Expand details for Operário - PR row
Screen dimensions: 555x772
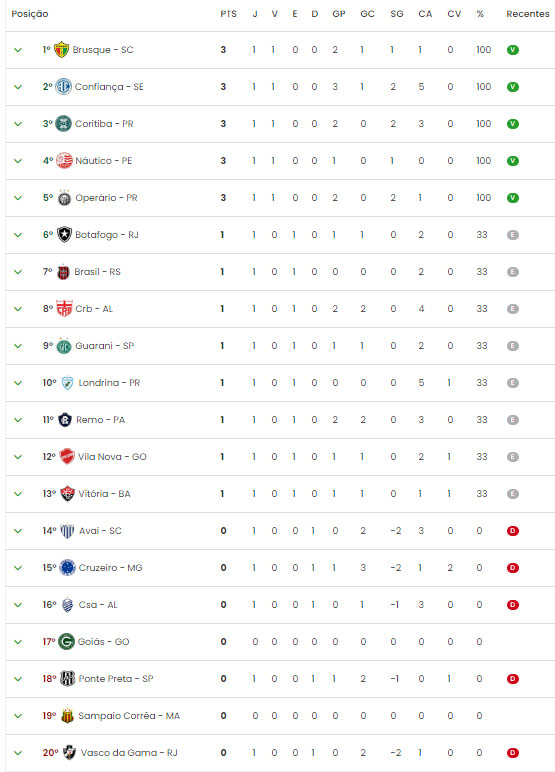tap(18, 198)
